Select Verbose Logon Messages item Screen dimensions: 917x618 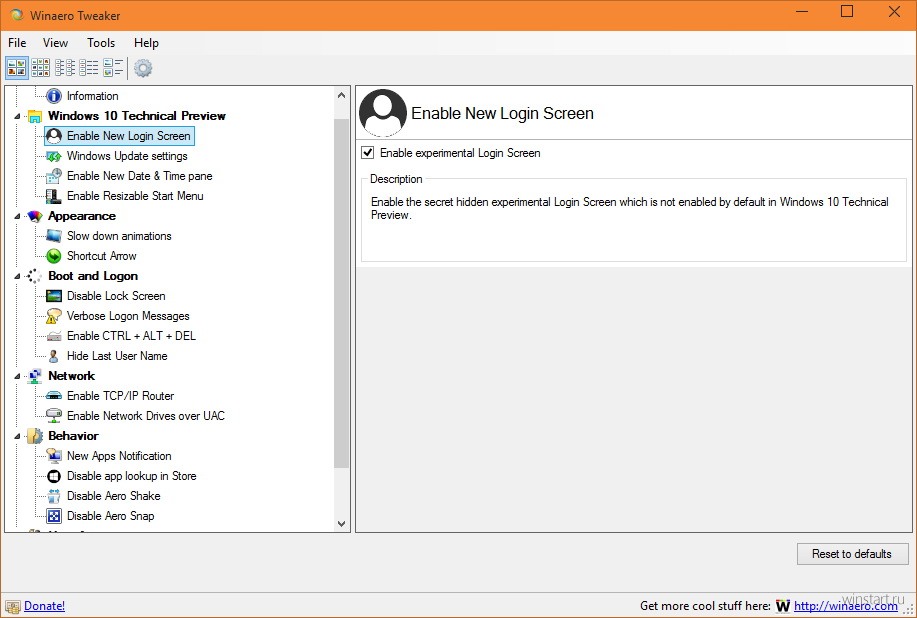(128, 316)
